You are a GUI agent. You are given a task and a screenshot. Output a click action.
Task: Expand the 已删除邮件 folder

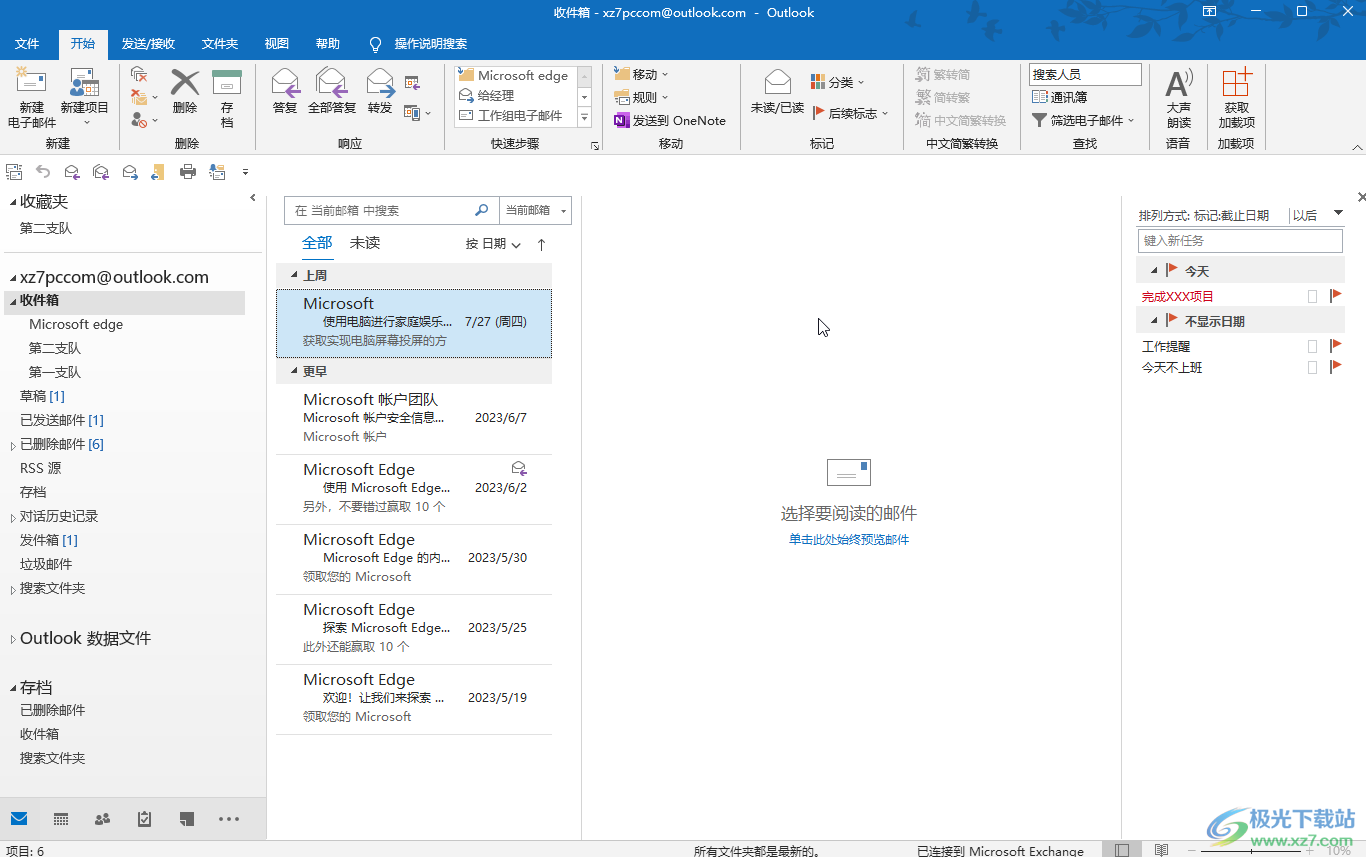pyautogui.click(x=13, y=445)
